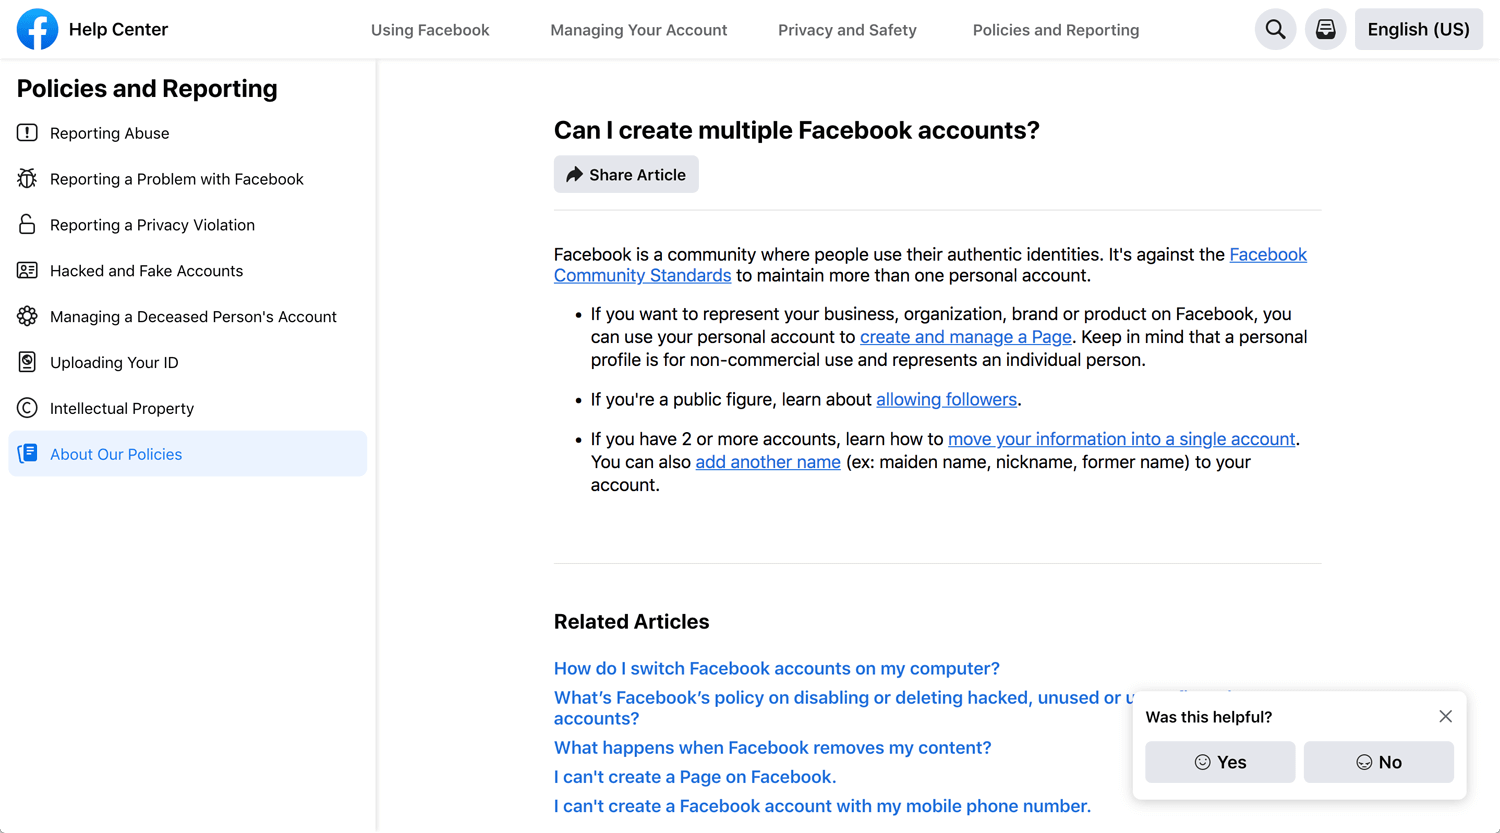Open can't create account with mobile number article
Screen dimensions: 1500x833
(x=822, y=806)
